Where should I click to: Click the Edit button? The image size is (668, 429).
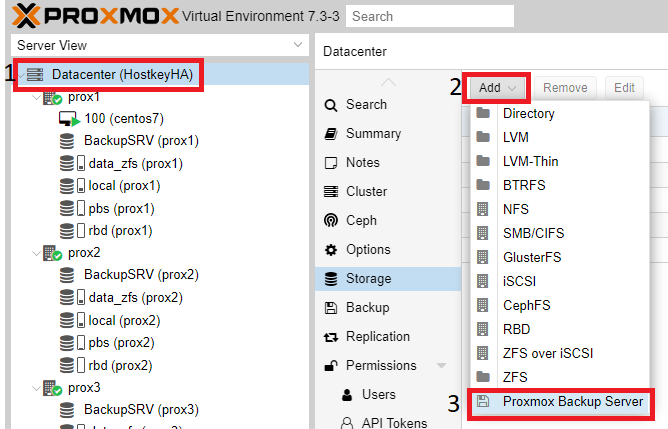[624, 88]
